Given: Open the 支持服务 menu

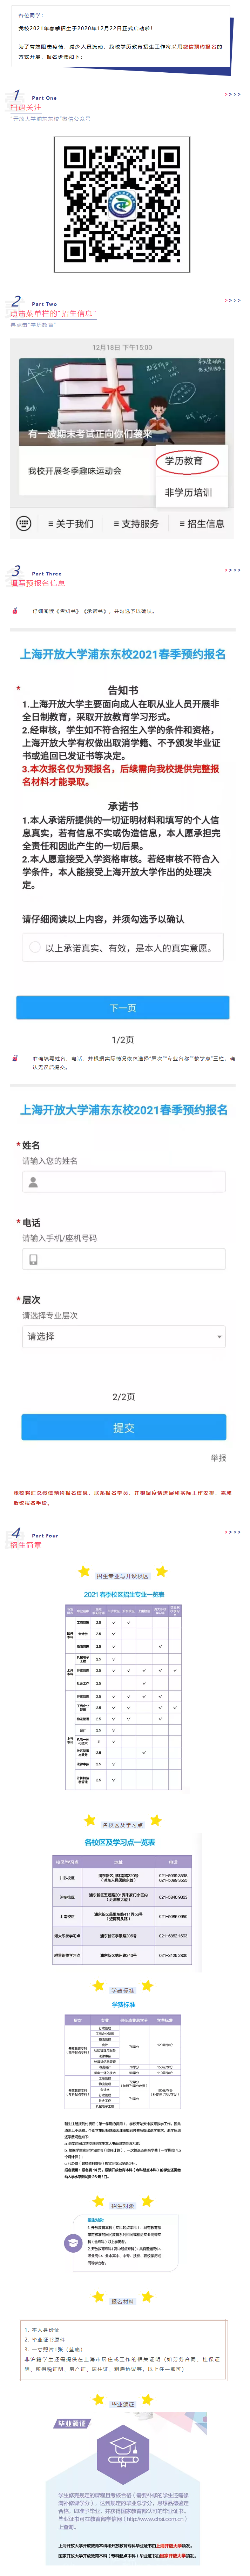Looking at the screenshot, I should [x=136, y=523].
